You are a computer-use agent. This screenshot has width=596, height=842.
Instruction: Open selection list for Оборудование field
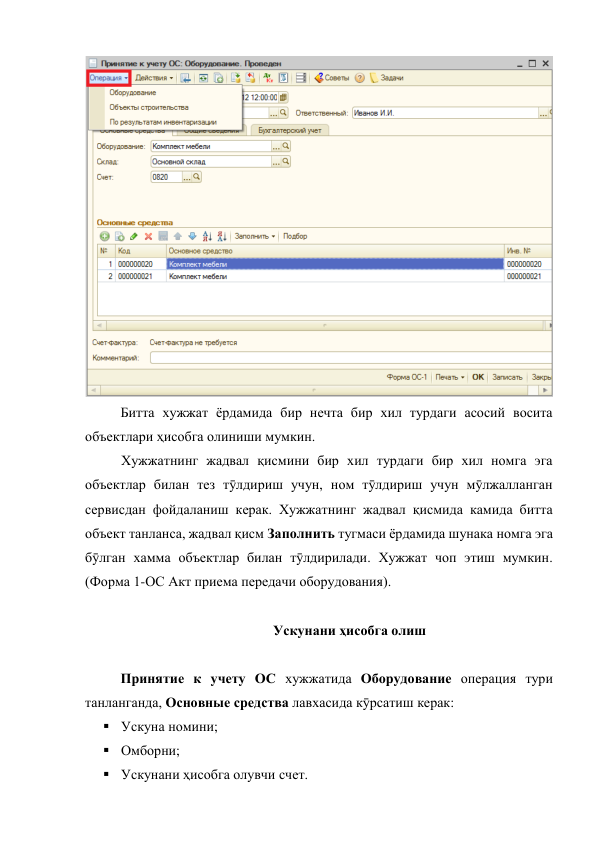276,146
